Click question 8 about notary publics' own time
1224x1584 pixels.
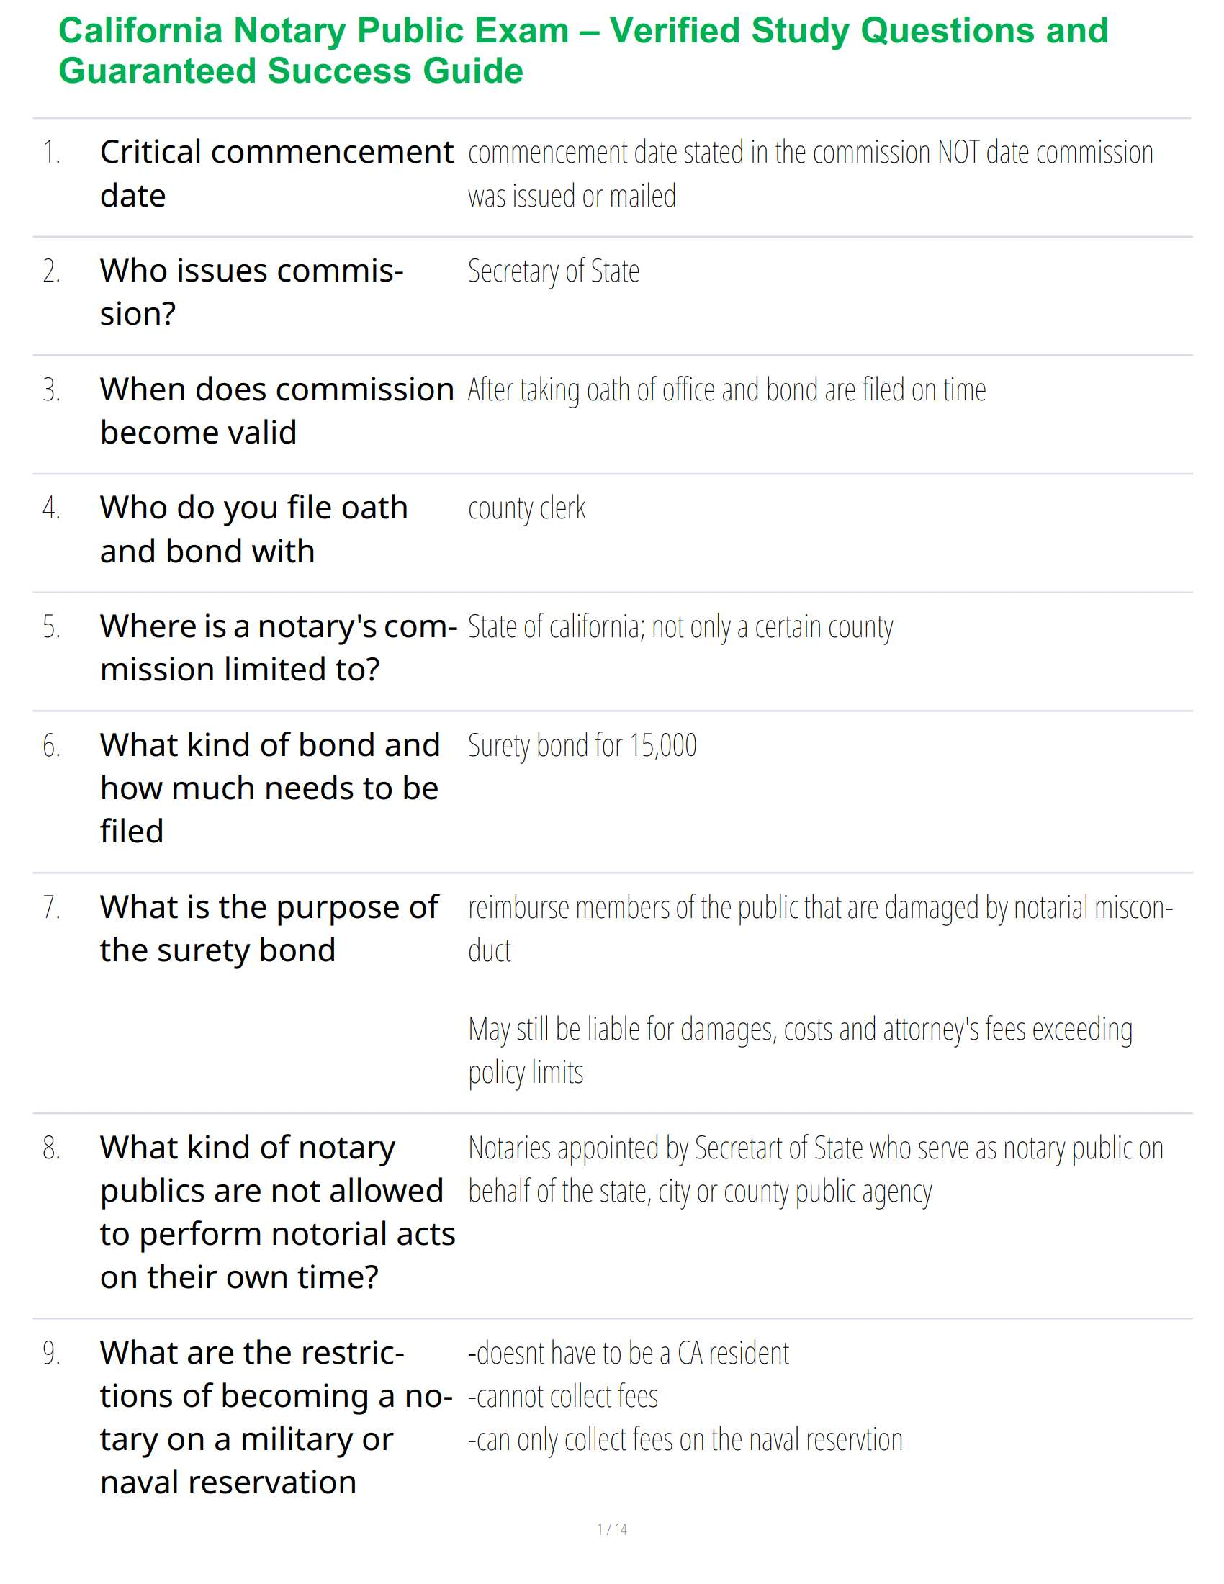pyautogui.click(x=277, y=1212)
